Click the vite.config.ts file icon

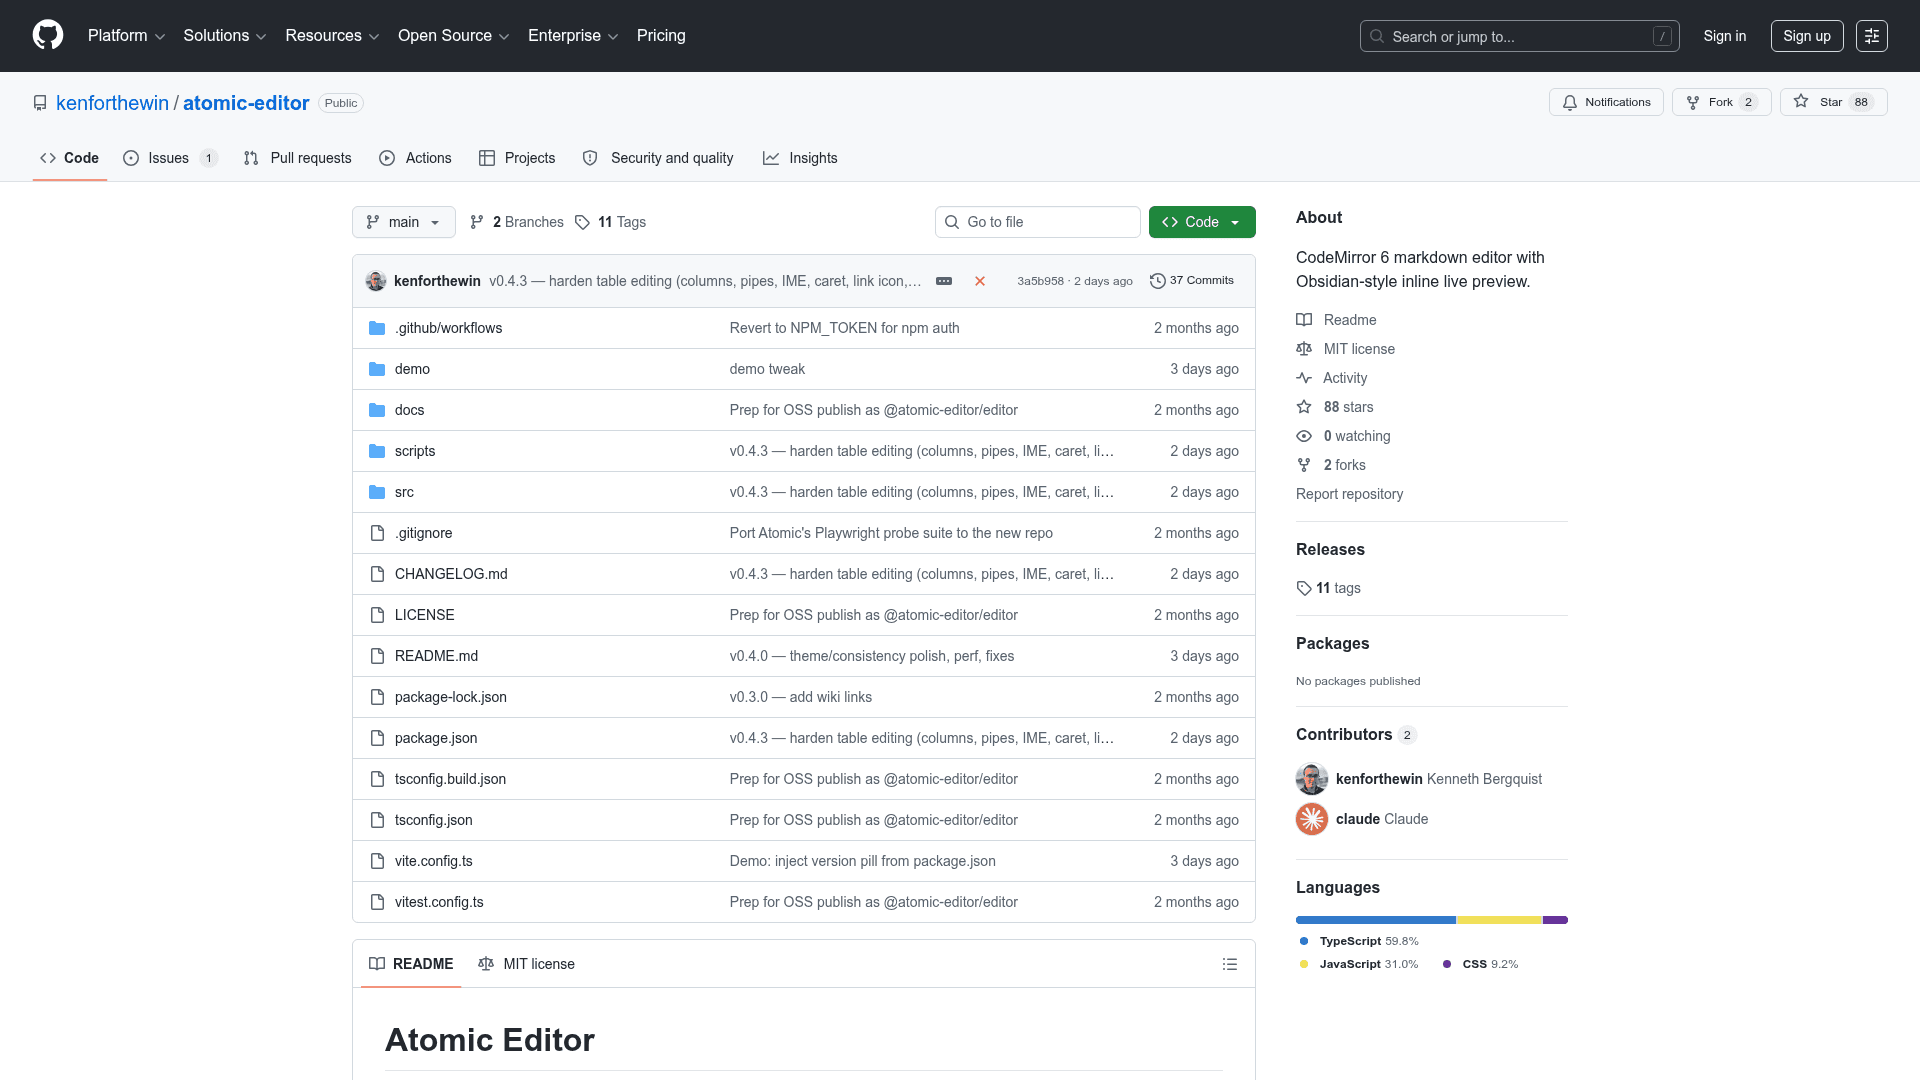(x=377, y=861)
